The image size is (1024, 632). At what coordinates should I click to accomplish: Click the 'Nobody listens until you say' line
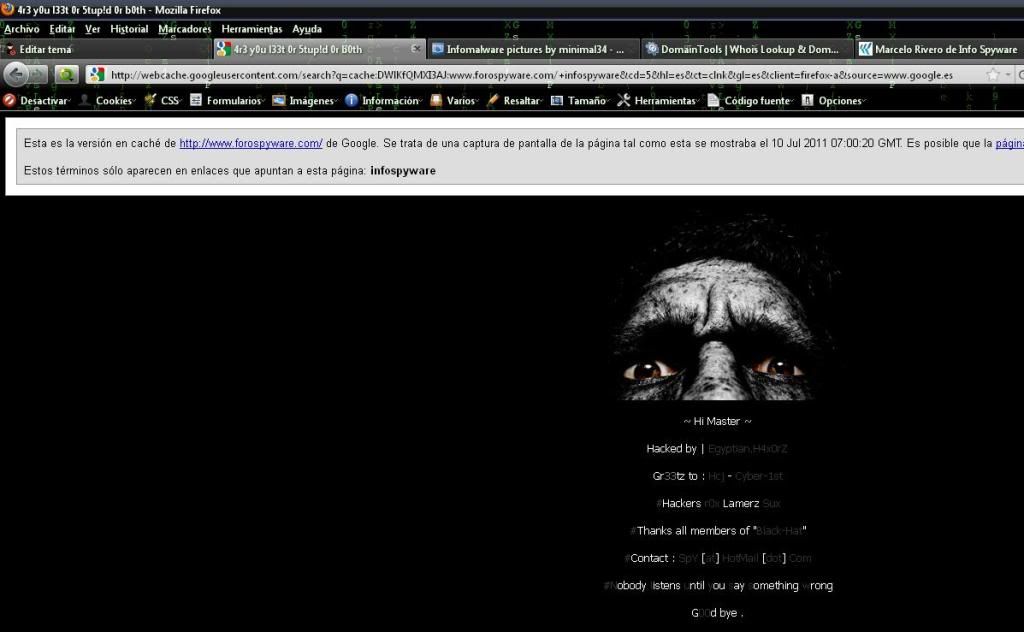point(718,586)
